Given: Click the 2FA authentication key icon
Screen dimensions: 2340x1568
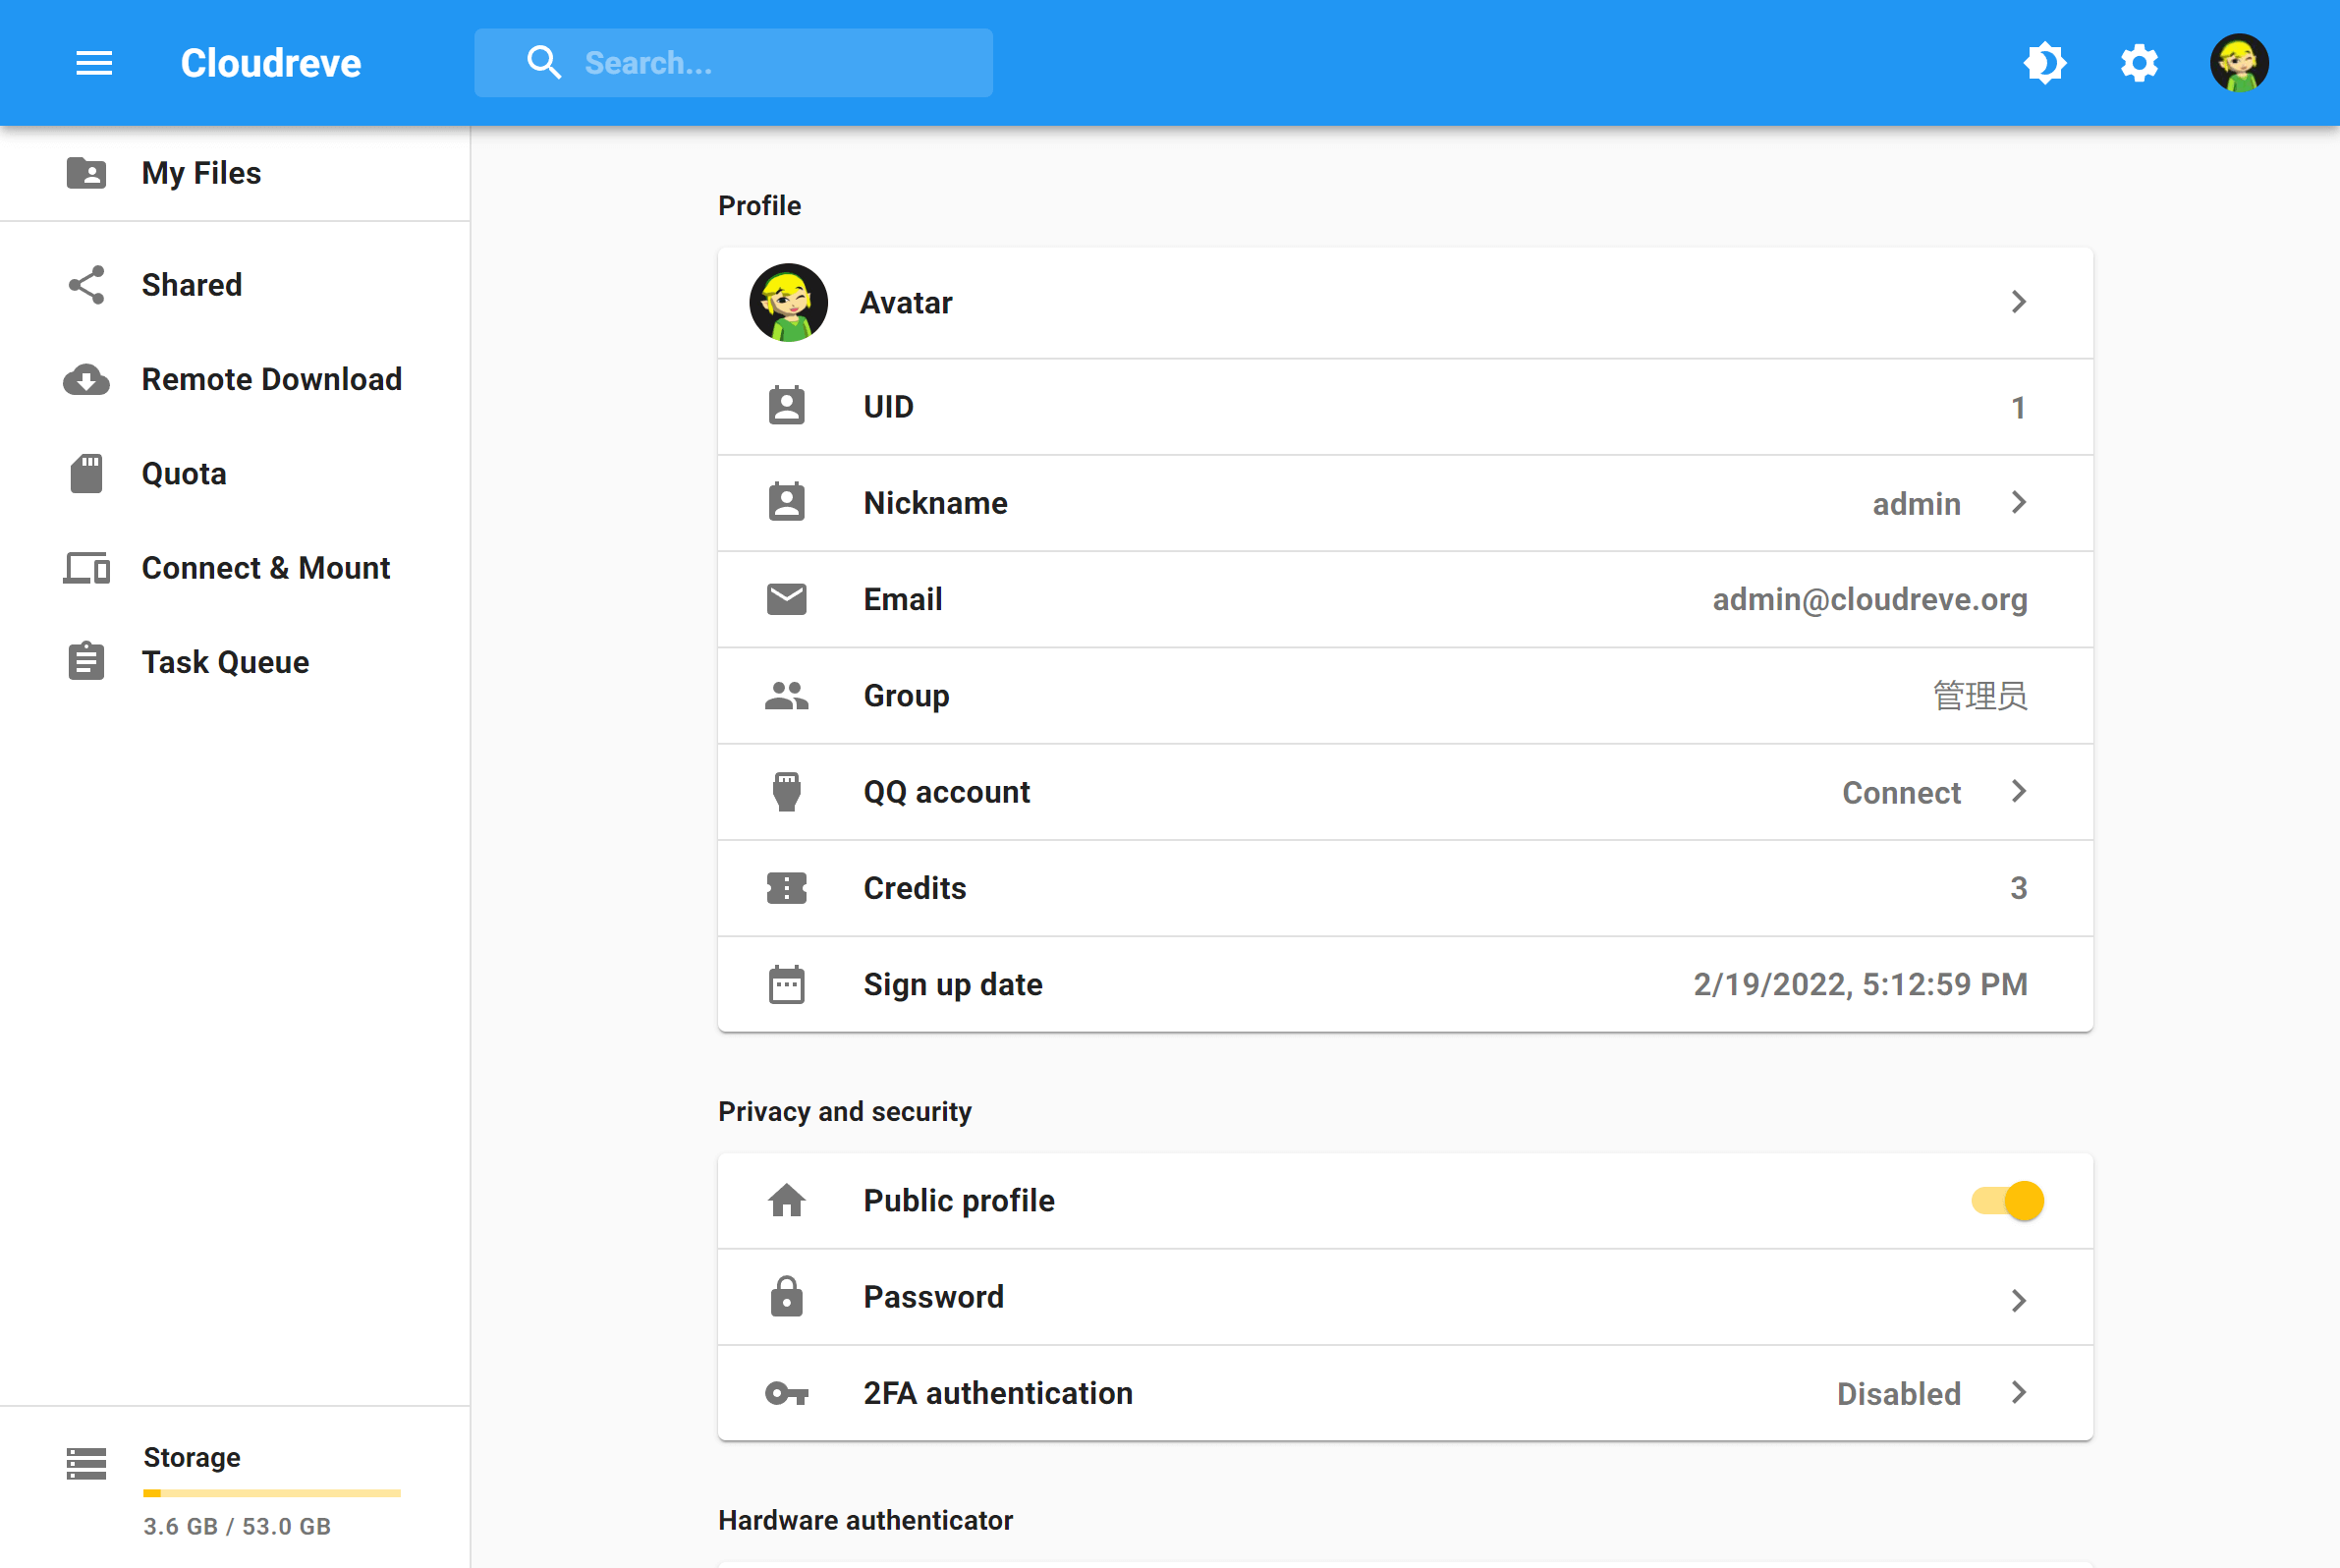Looking at the screenshot, I should 787,1393.
